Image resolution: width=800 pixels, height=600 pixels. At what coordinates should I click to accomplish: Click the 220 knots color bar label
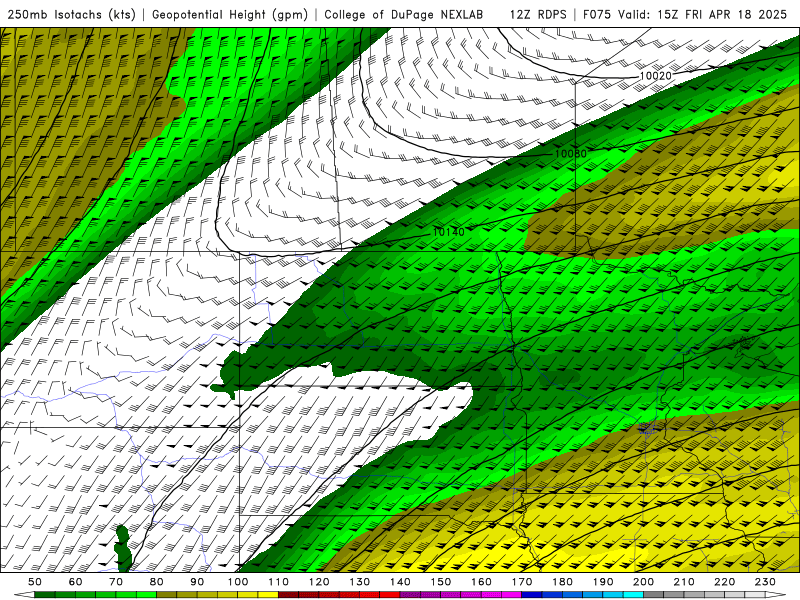pyautogui.click(x=724, y=582)
